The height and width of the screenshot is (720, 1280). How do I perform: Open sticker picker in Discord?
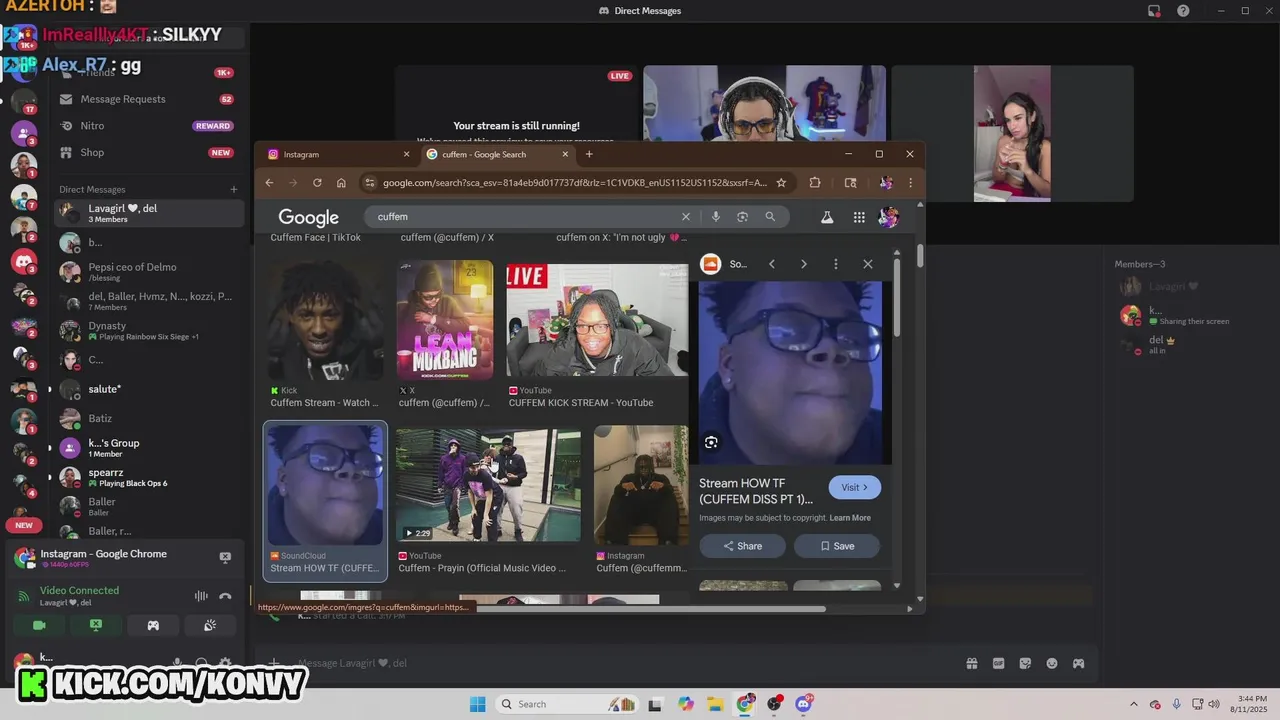[x=1025, y=663]
